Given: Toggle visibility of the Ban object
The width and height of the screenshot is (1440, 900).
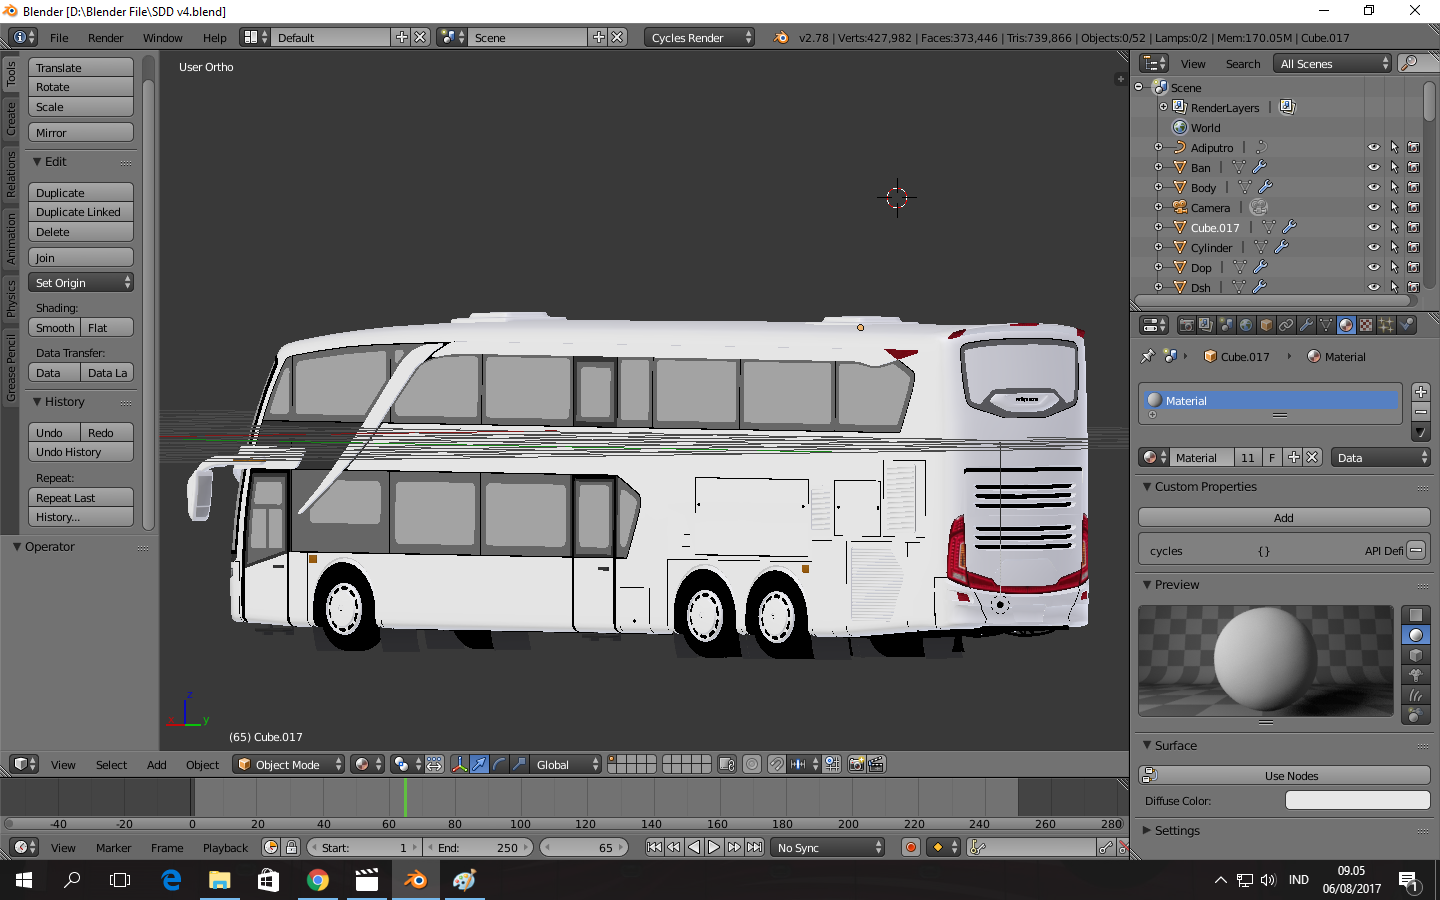Looking at the screenshot, I should point(1373,167).
